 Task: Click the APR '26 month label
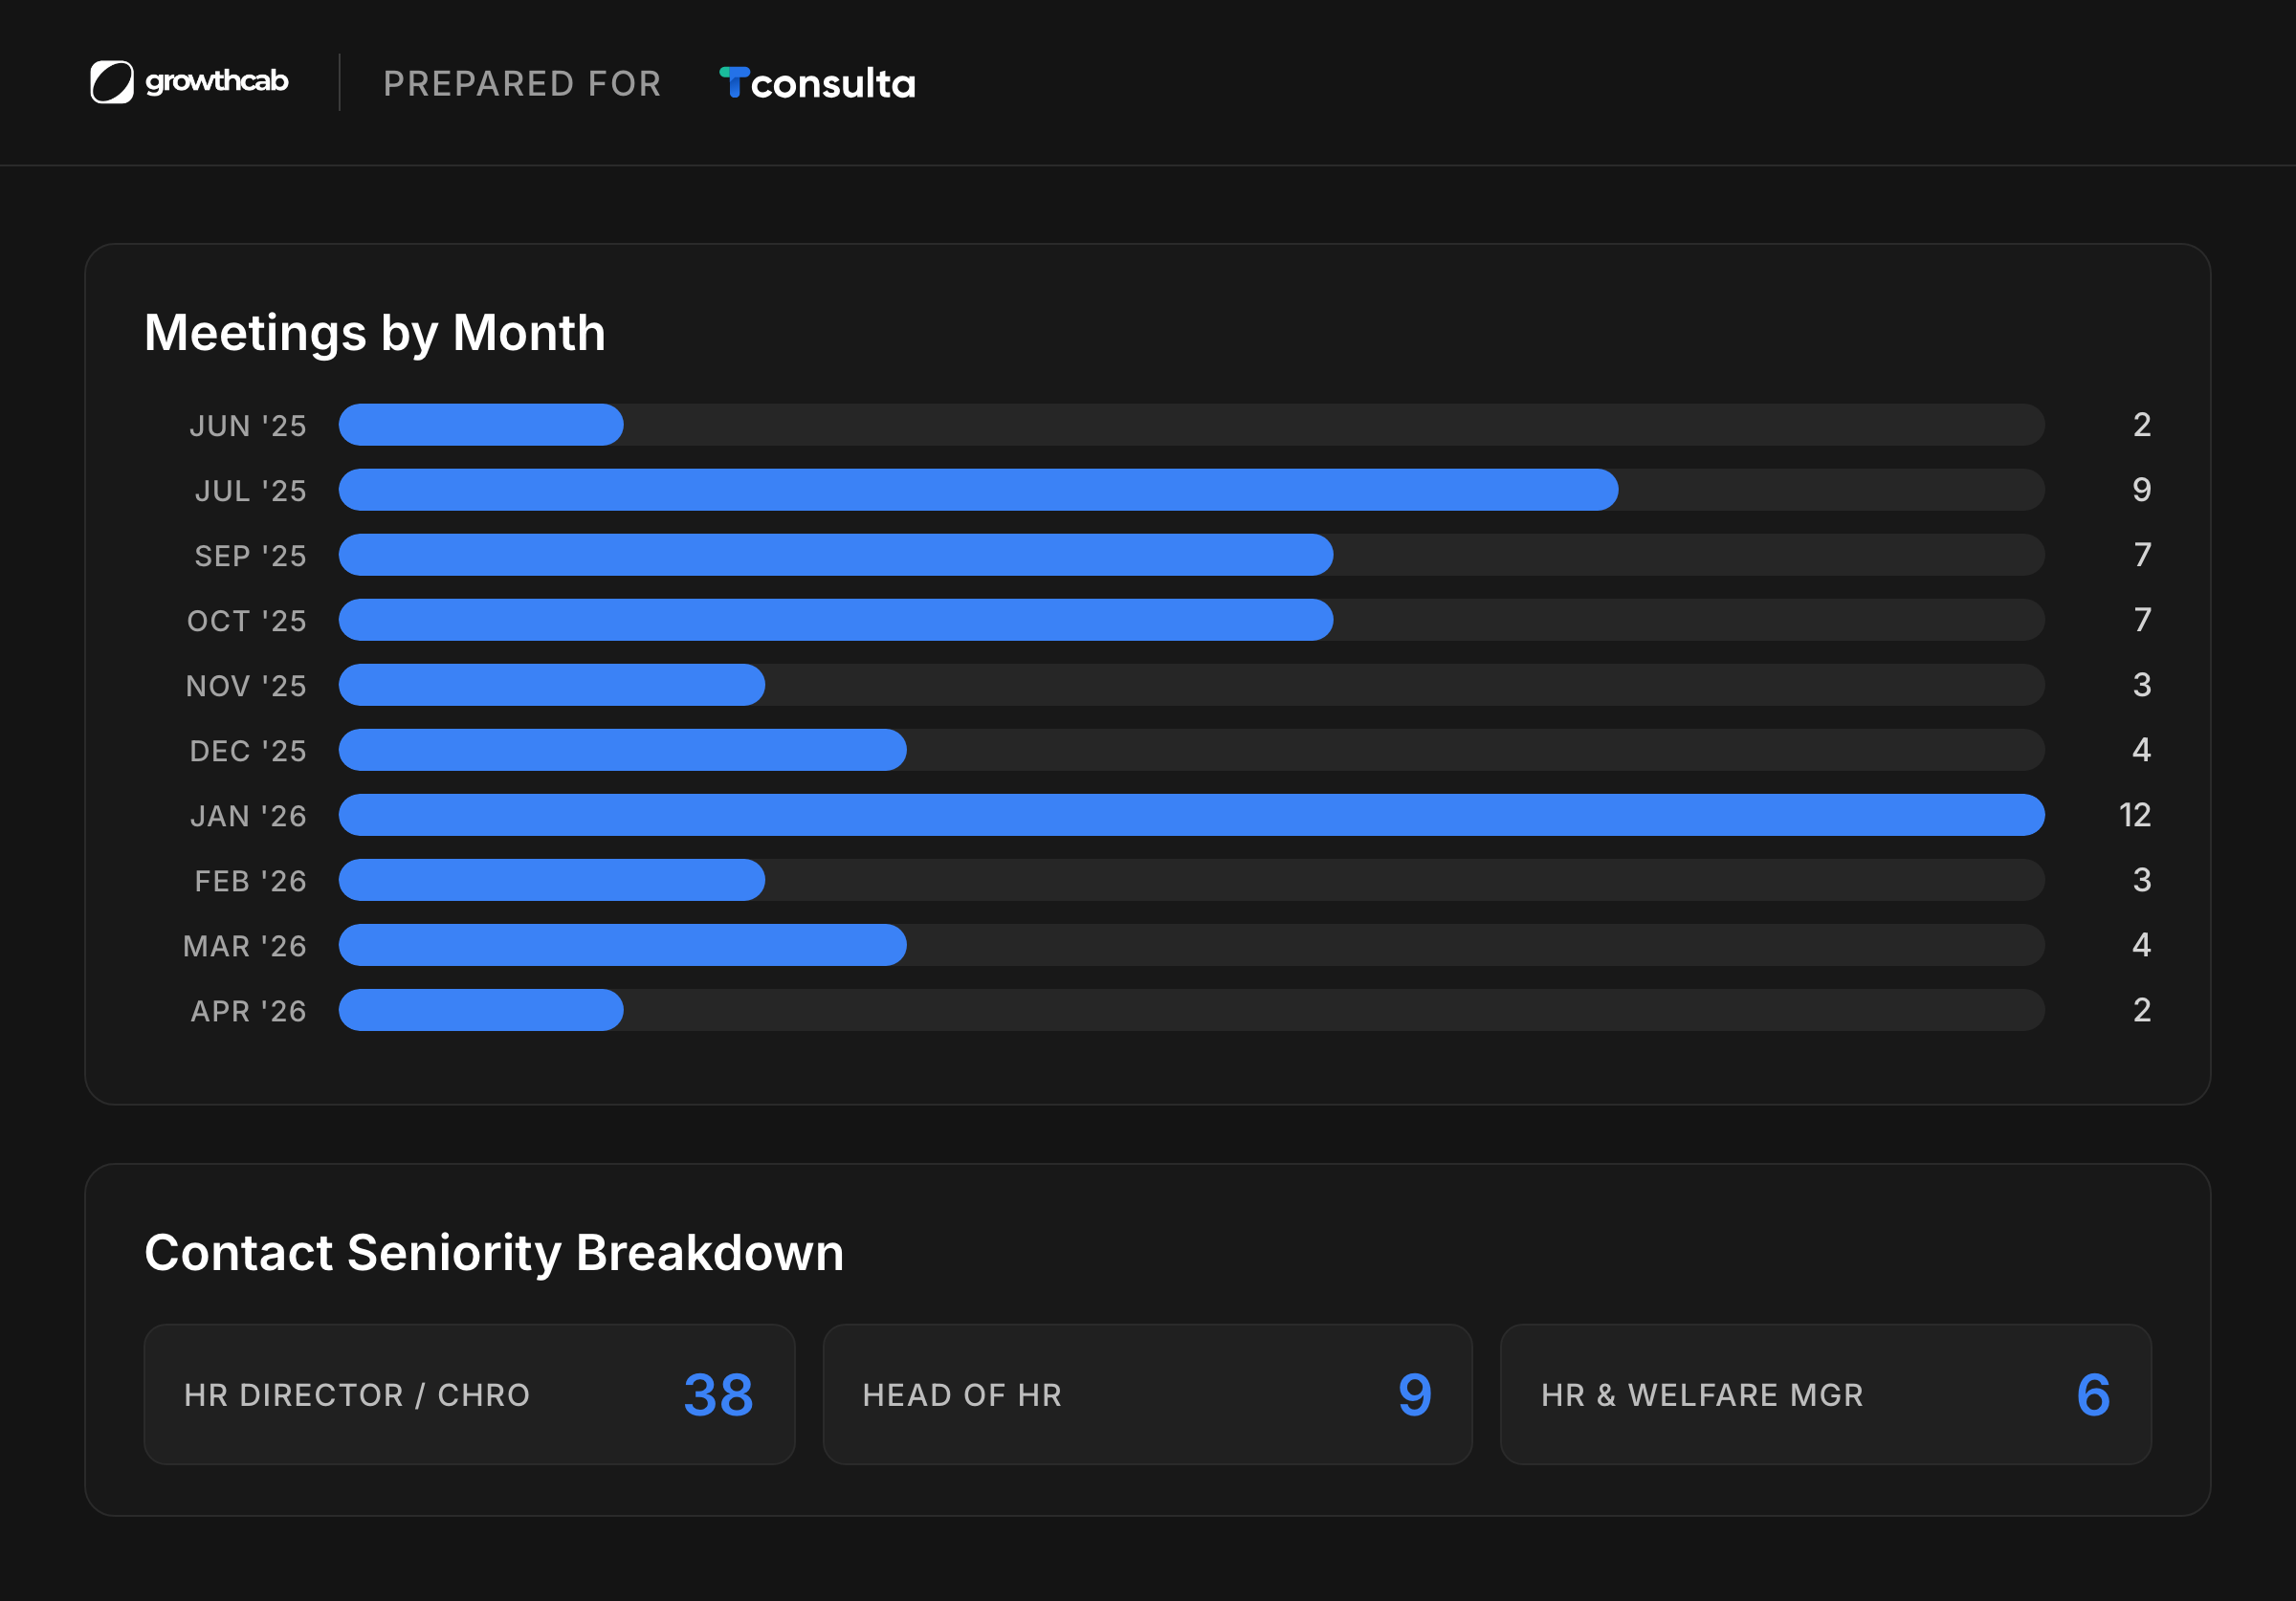click(x=248, y=1011)
